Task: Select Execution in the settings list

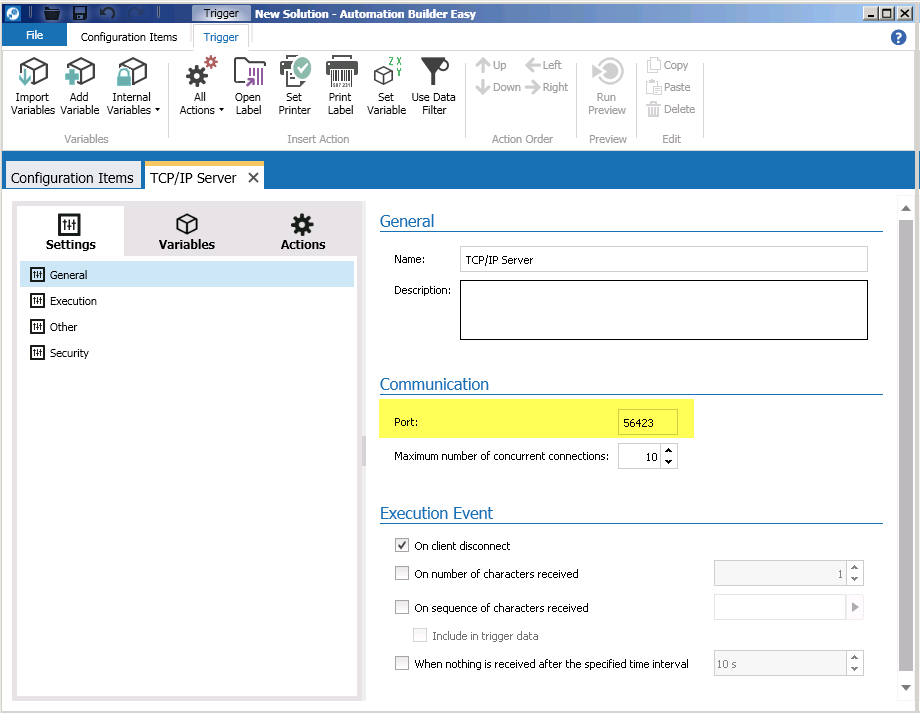Action: pos(73,301)
